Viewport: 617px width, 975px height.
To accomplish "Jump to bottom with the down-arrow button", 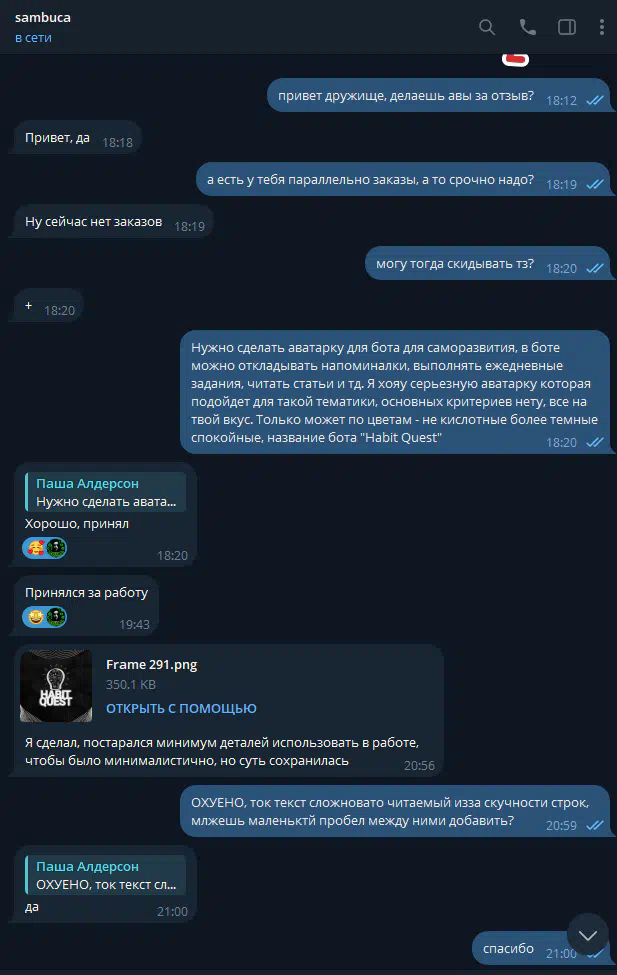I will point(588,935).
